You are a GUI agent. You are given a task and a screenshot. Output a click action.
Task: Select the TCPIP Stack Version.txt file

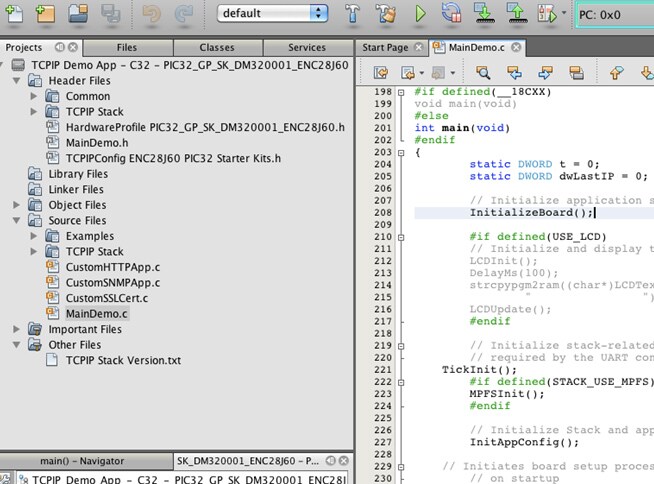click(x=123, y=360)
